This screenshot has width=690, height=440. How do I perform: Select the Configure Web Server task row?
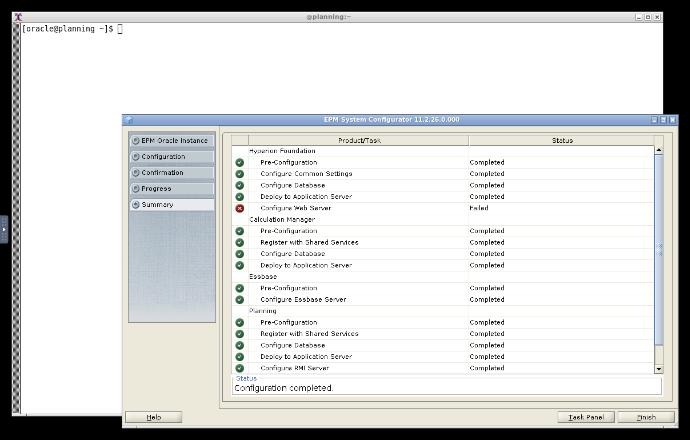pos(443,208)
